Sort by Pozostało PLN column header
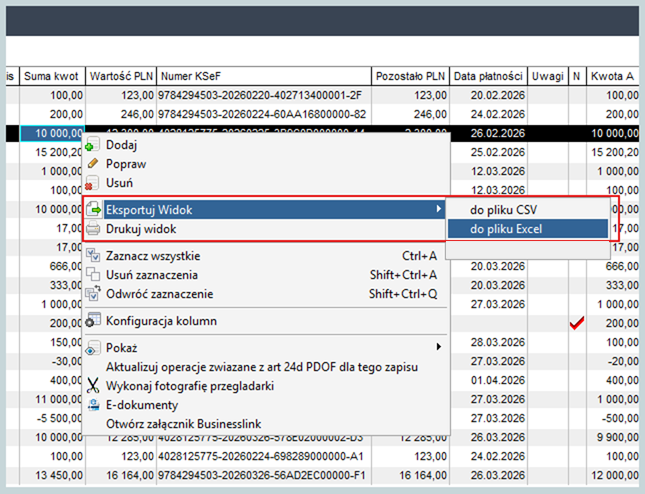The height and width of the screenshot is (494, 645). click(x=411, y=76)
